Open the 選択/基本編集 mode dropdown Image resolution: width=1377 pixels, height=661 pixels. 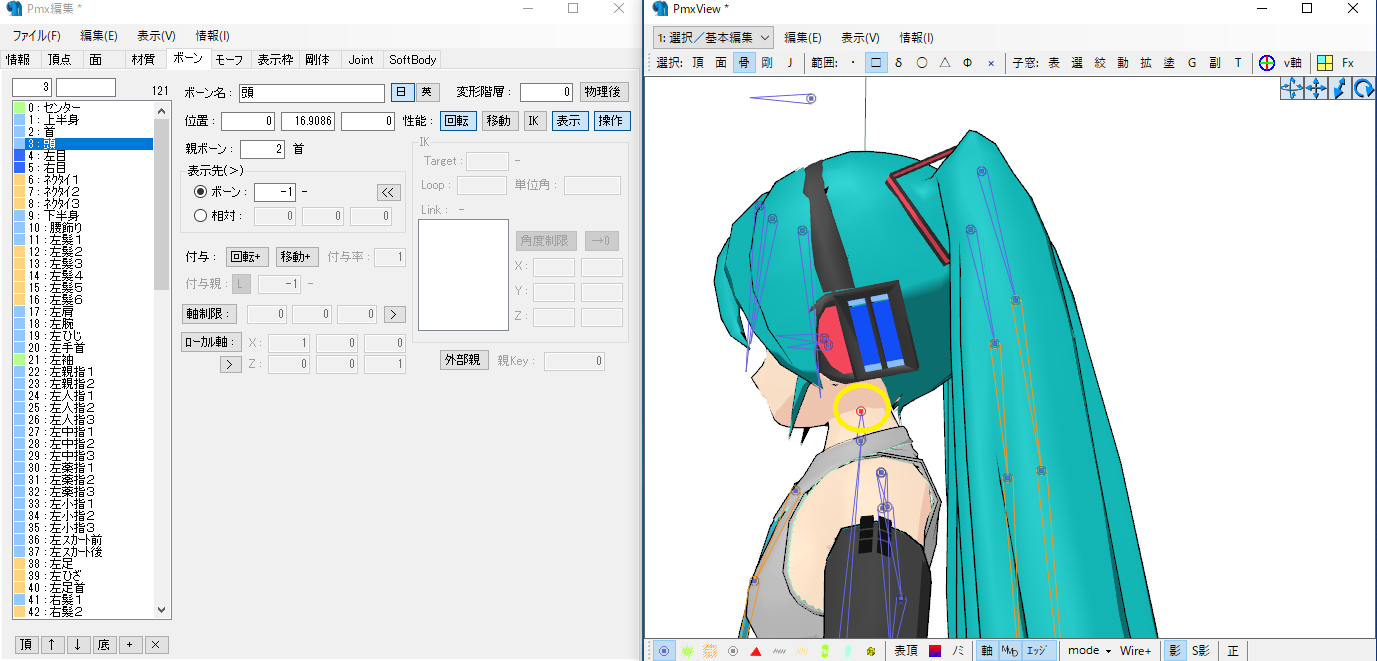pos(714,37)
